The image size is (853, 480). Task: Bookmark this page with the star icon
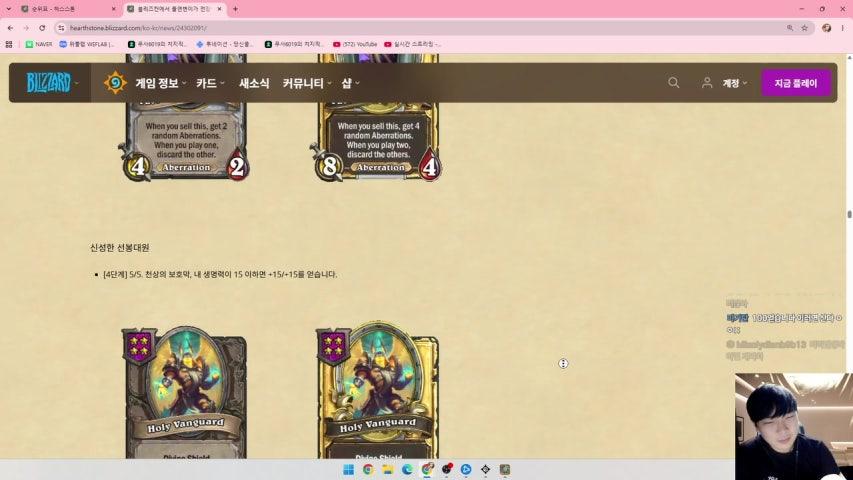[x=805, y=28]
